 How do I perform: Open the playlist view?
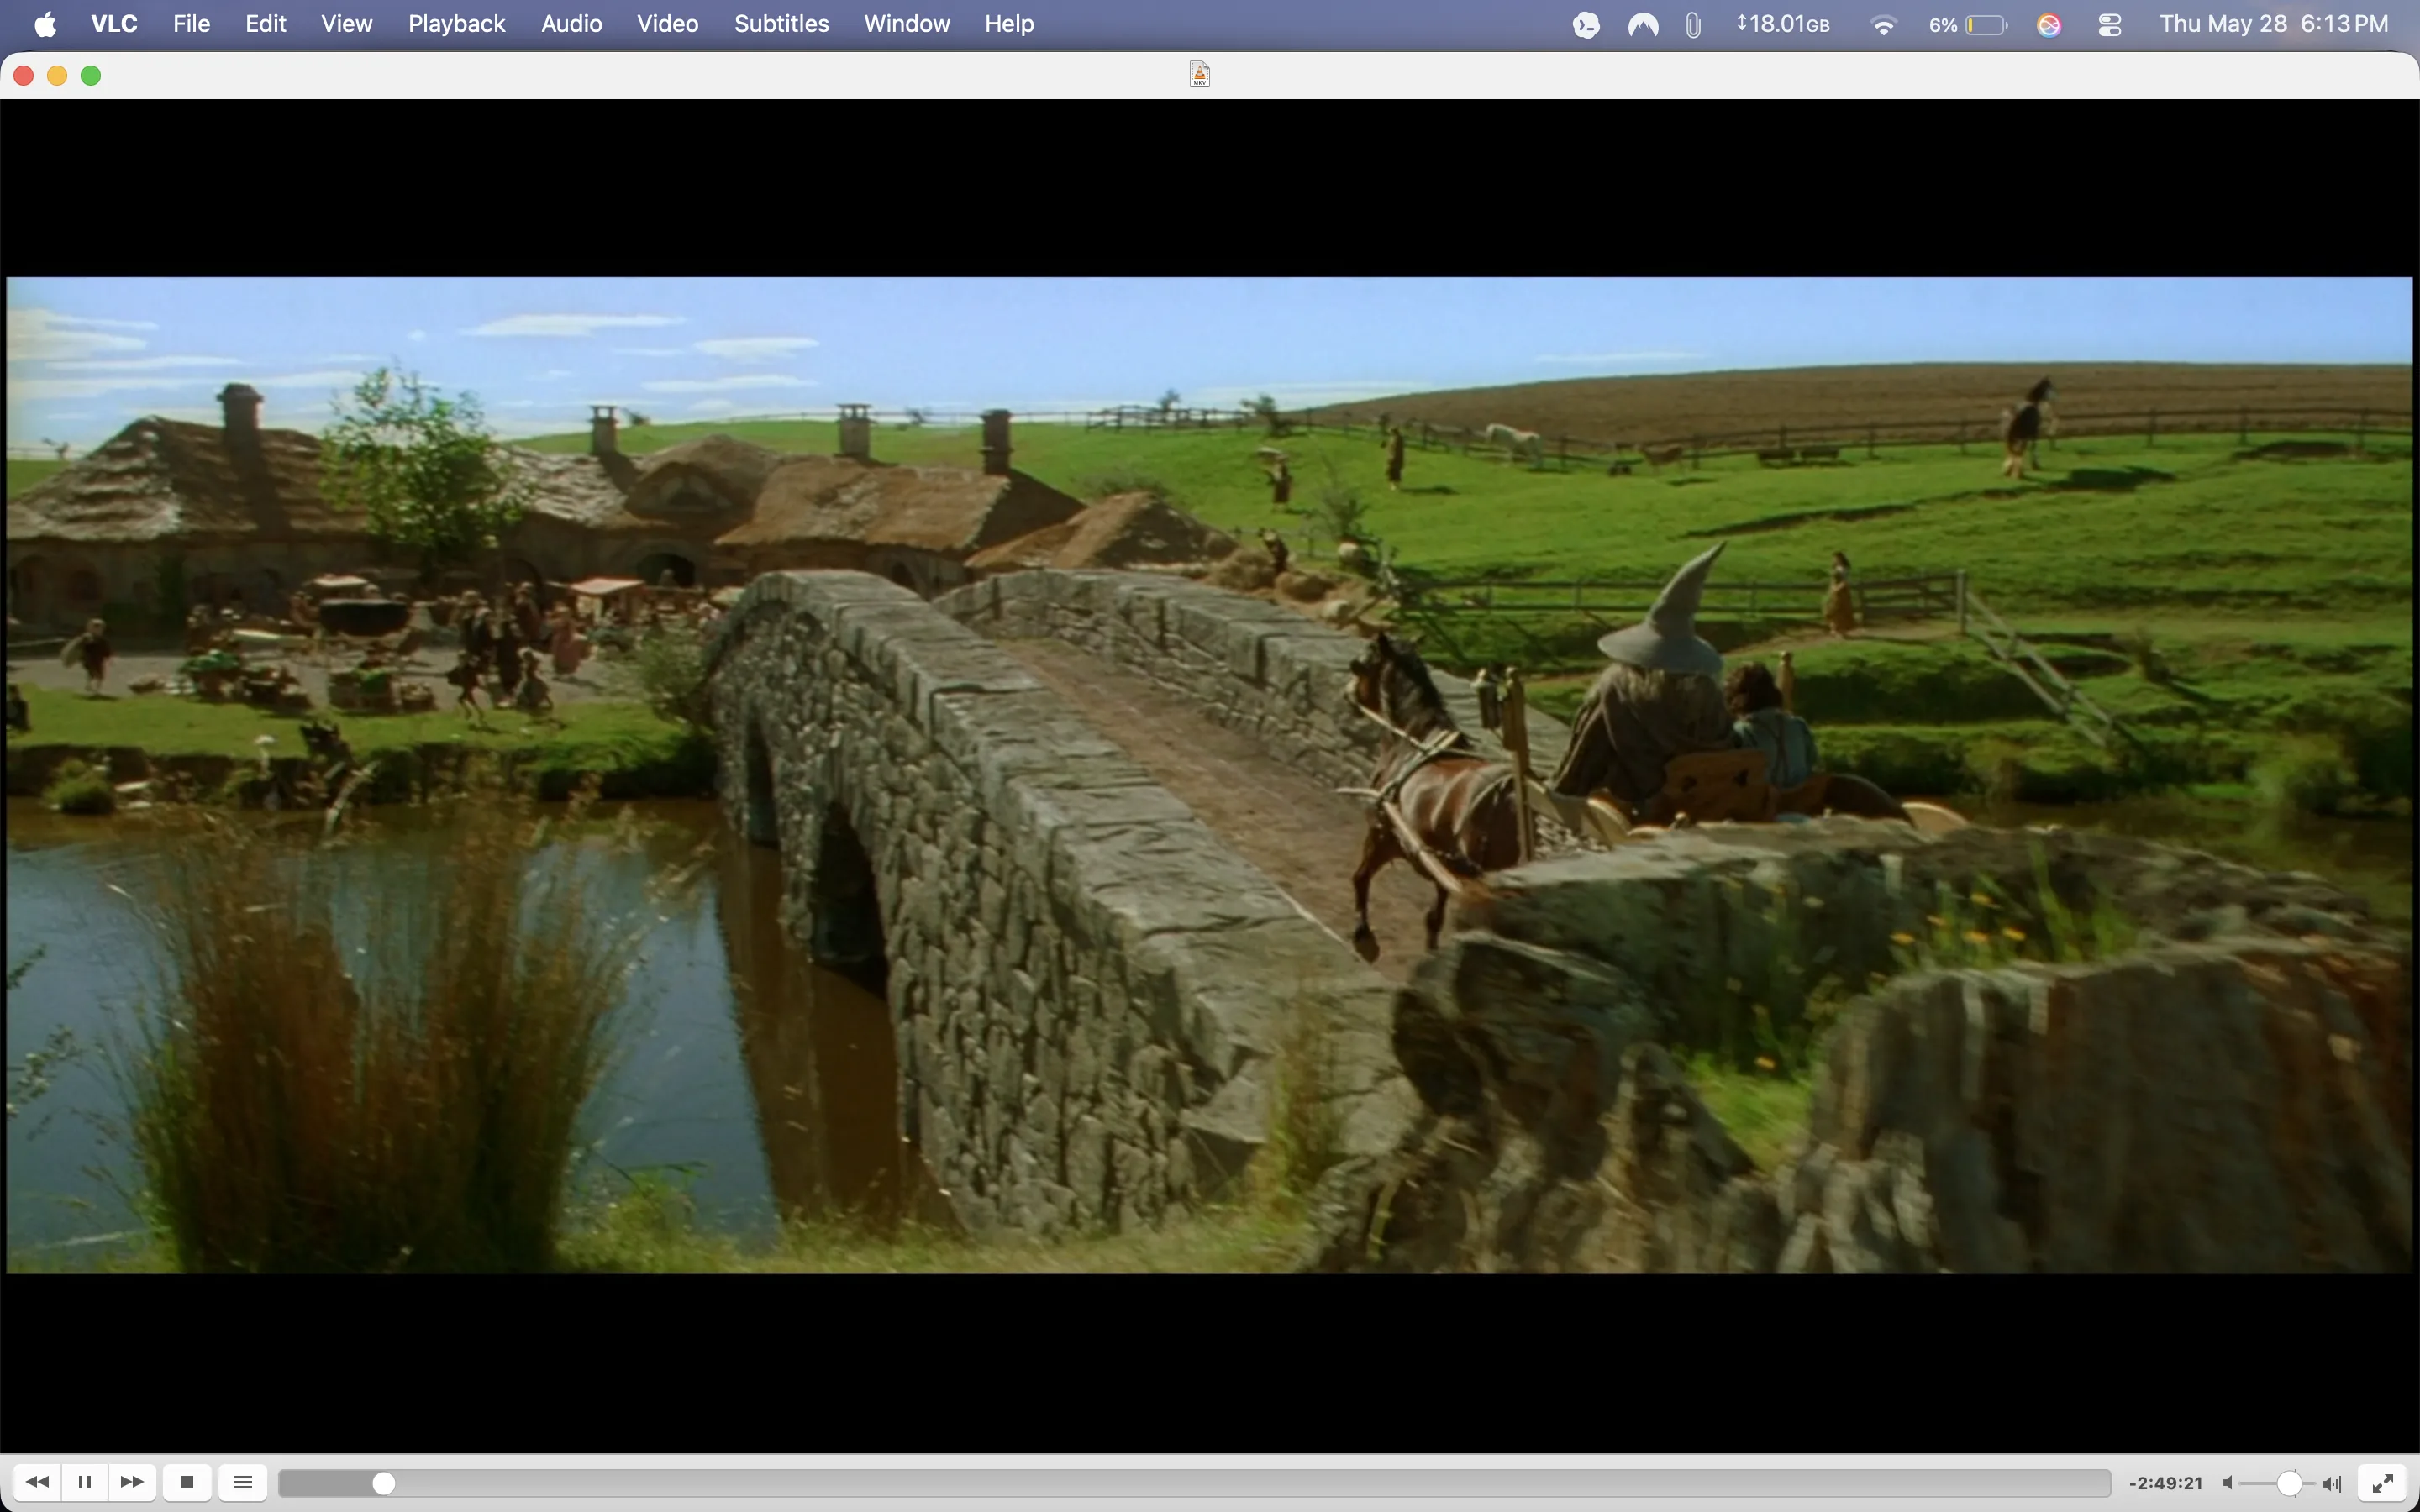[x=242, y=1482]
